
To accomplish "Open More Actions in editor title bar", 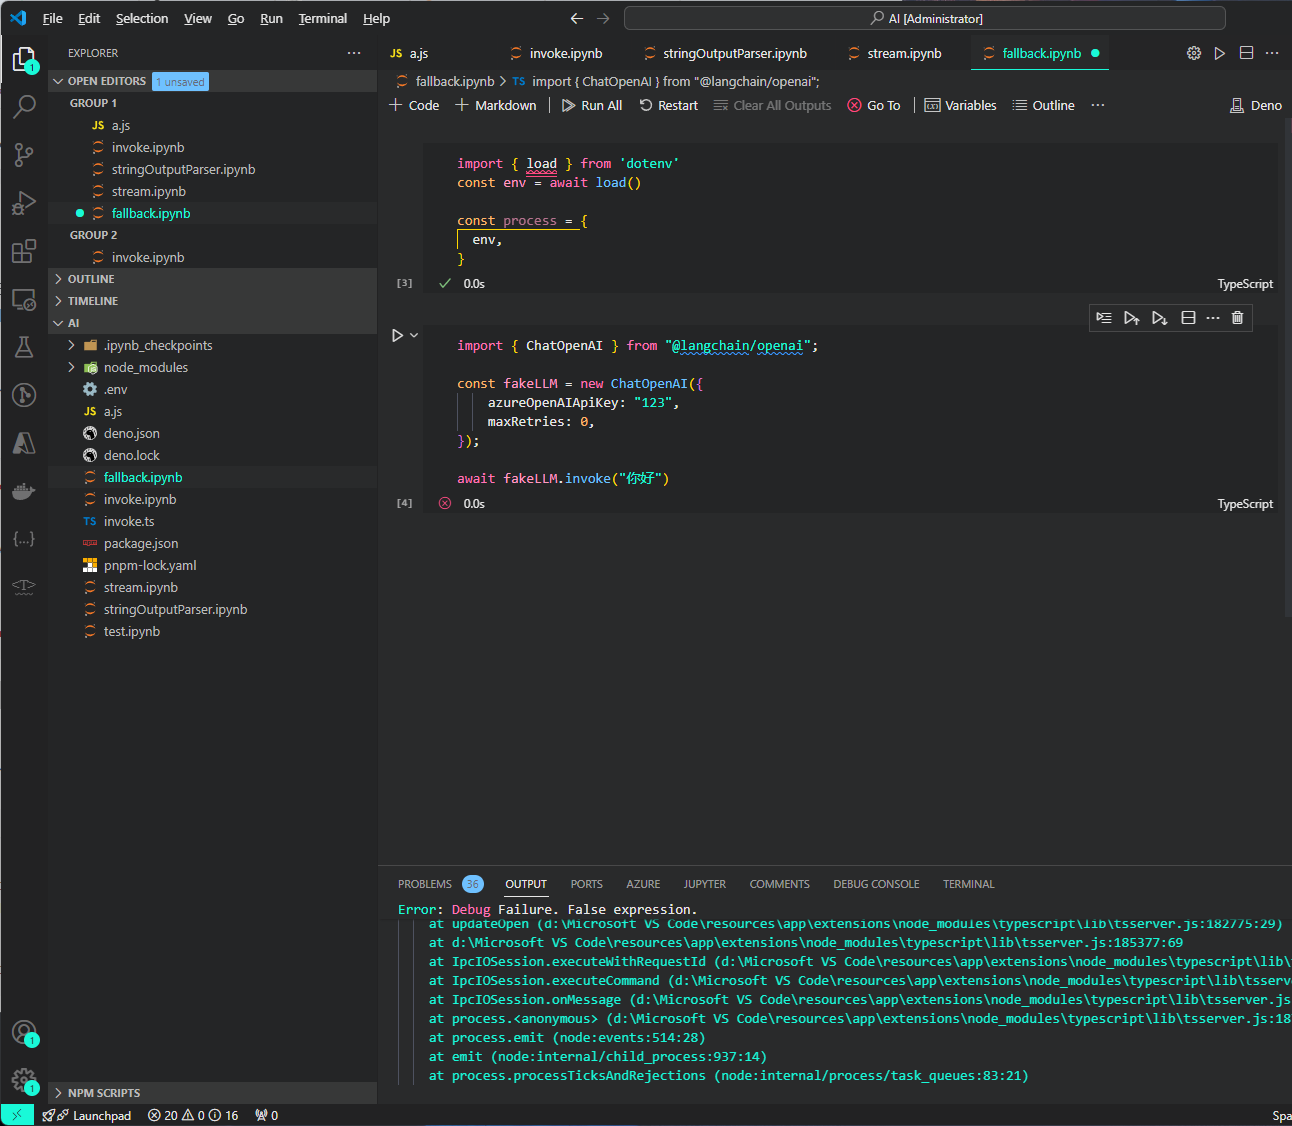I will pyautogui.click(x=1272, y=53).
